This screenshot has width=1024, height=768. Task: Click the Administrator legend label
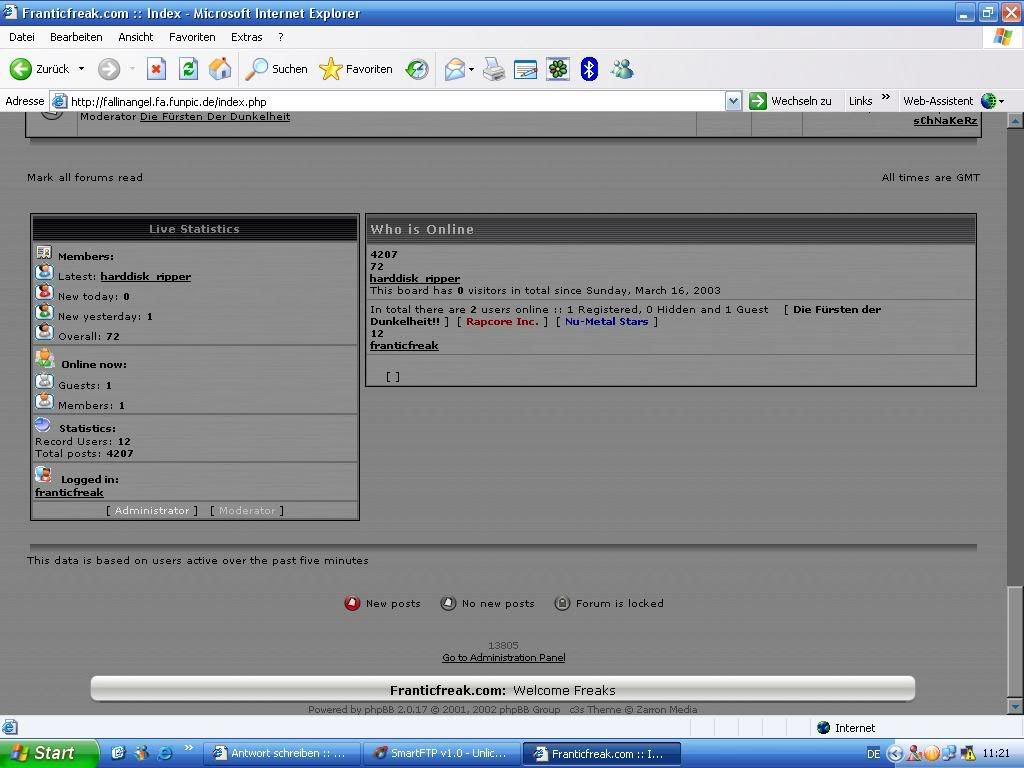pos(152,510)
